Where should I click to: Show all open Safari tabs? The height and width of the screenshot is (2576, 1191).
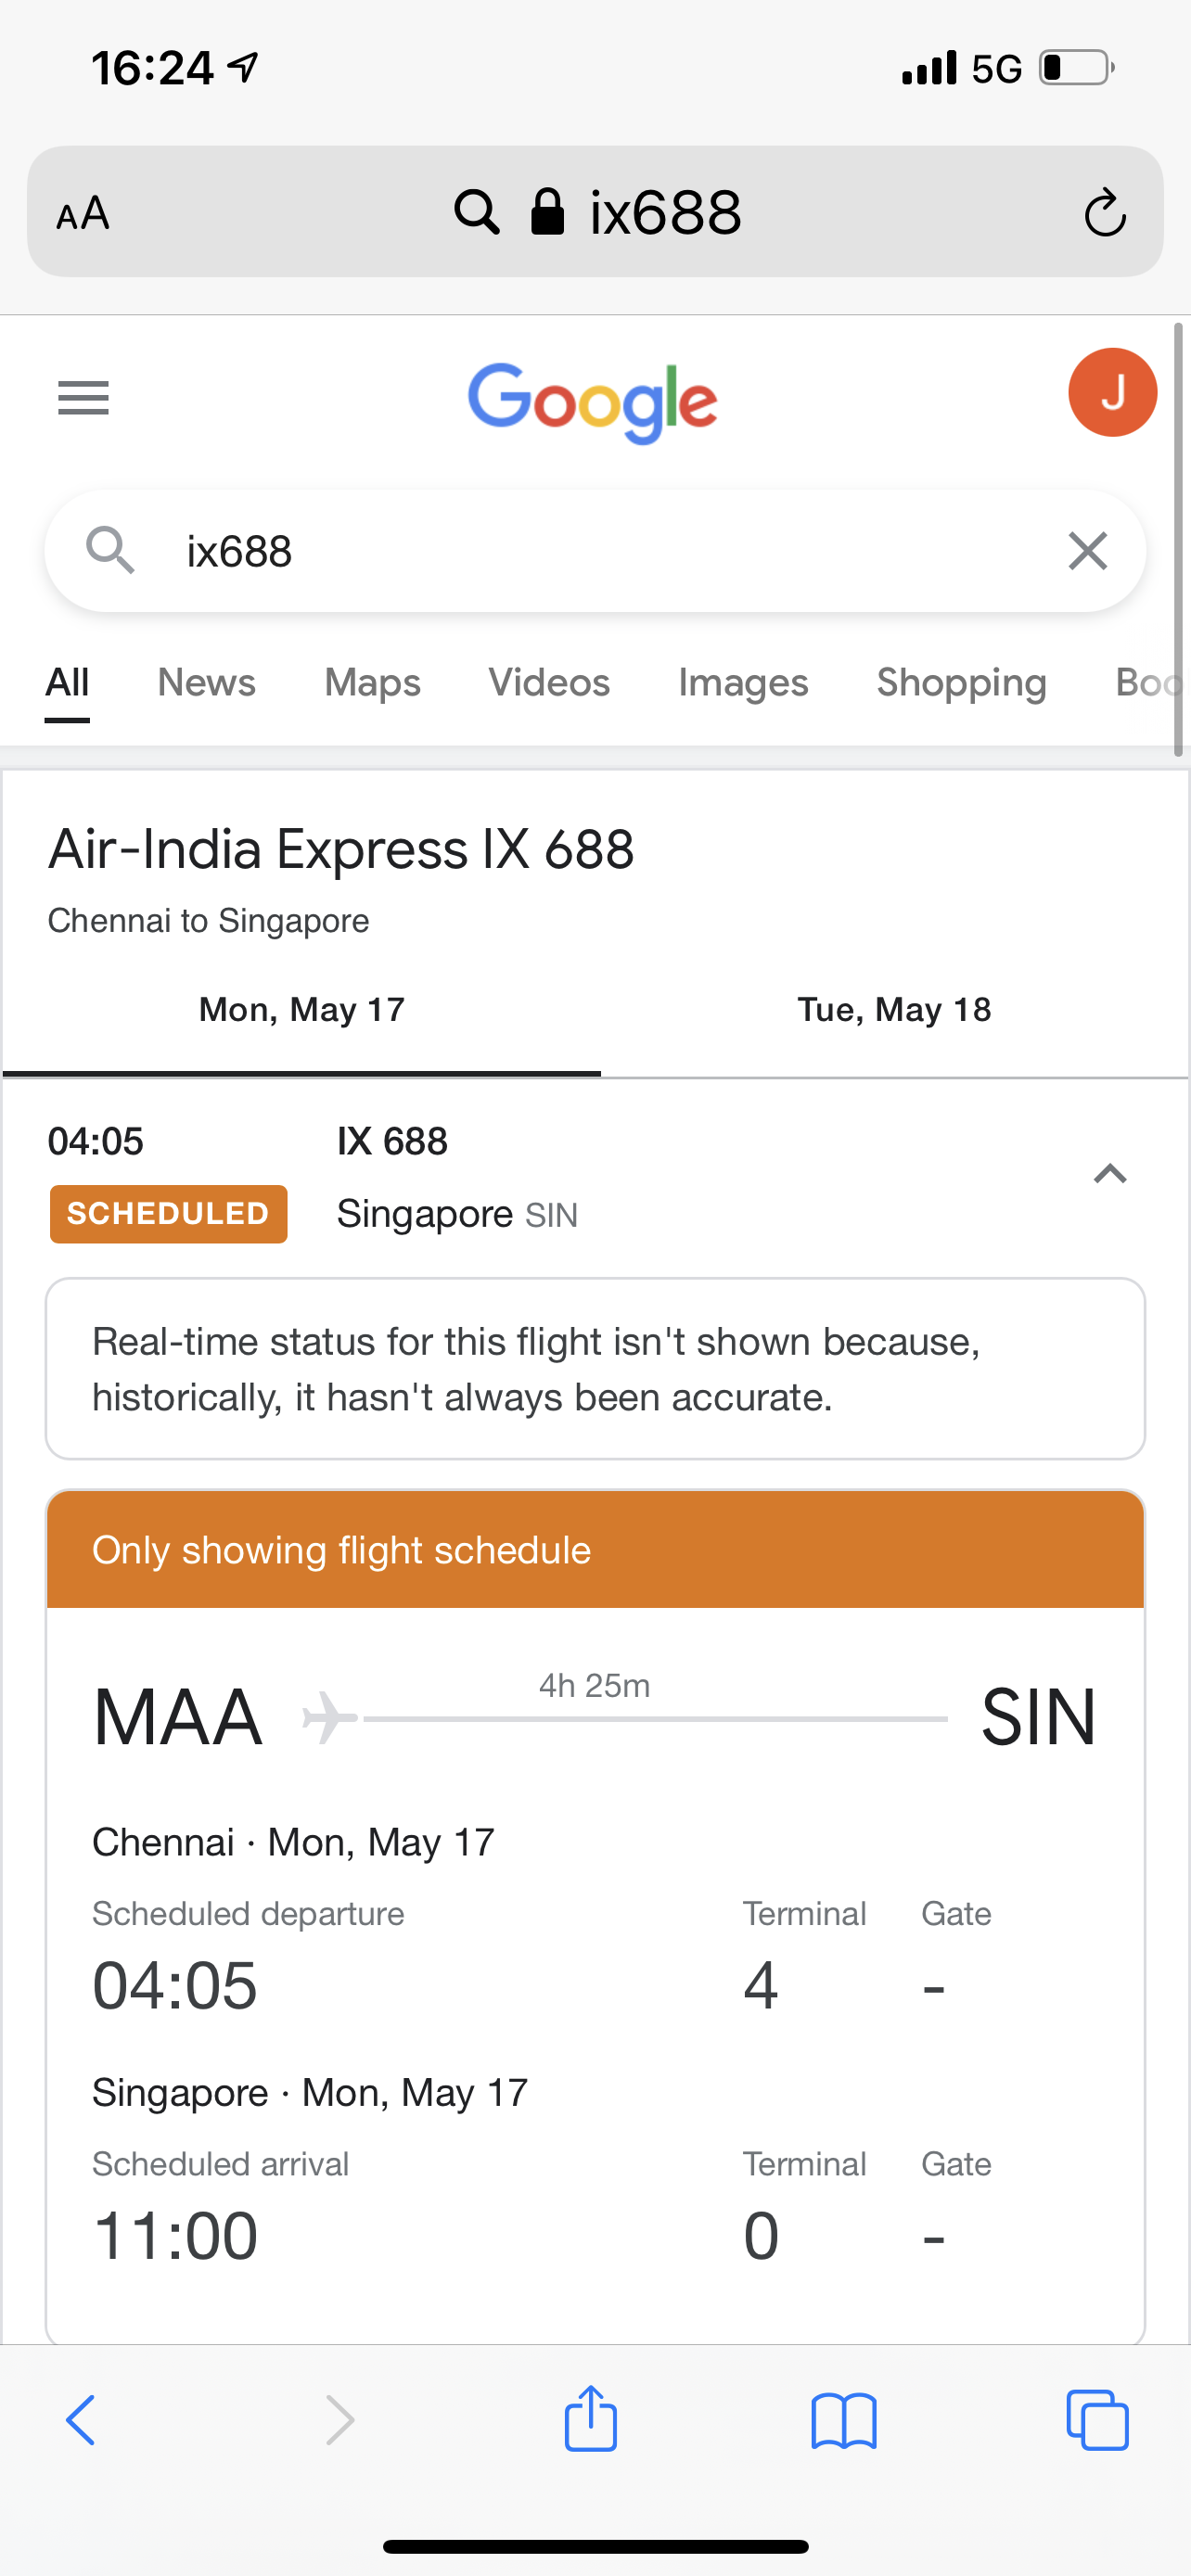pyautogui.click(x=1097, y=2420)
